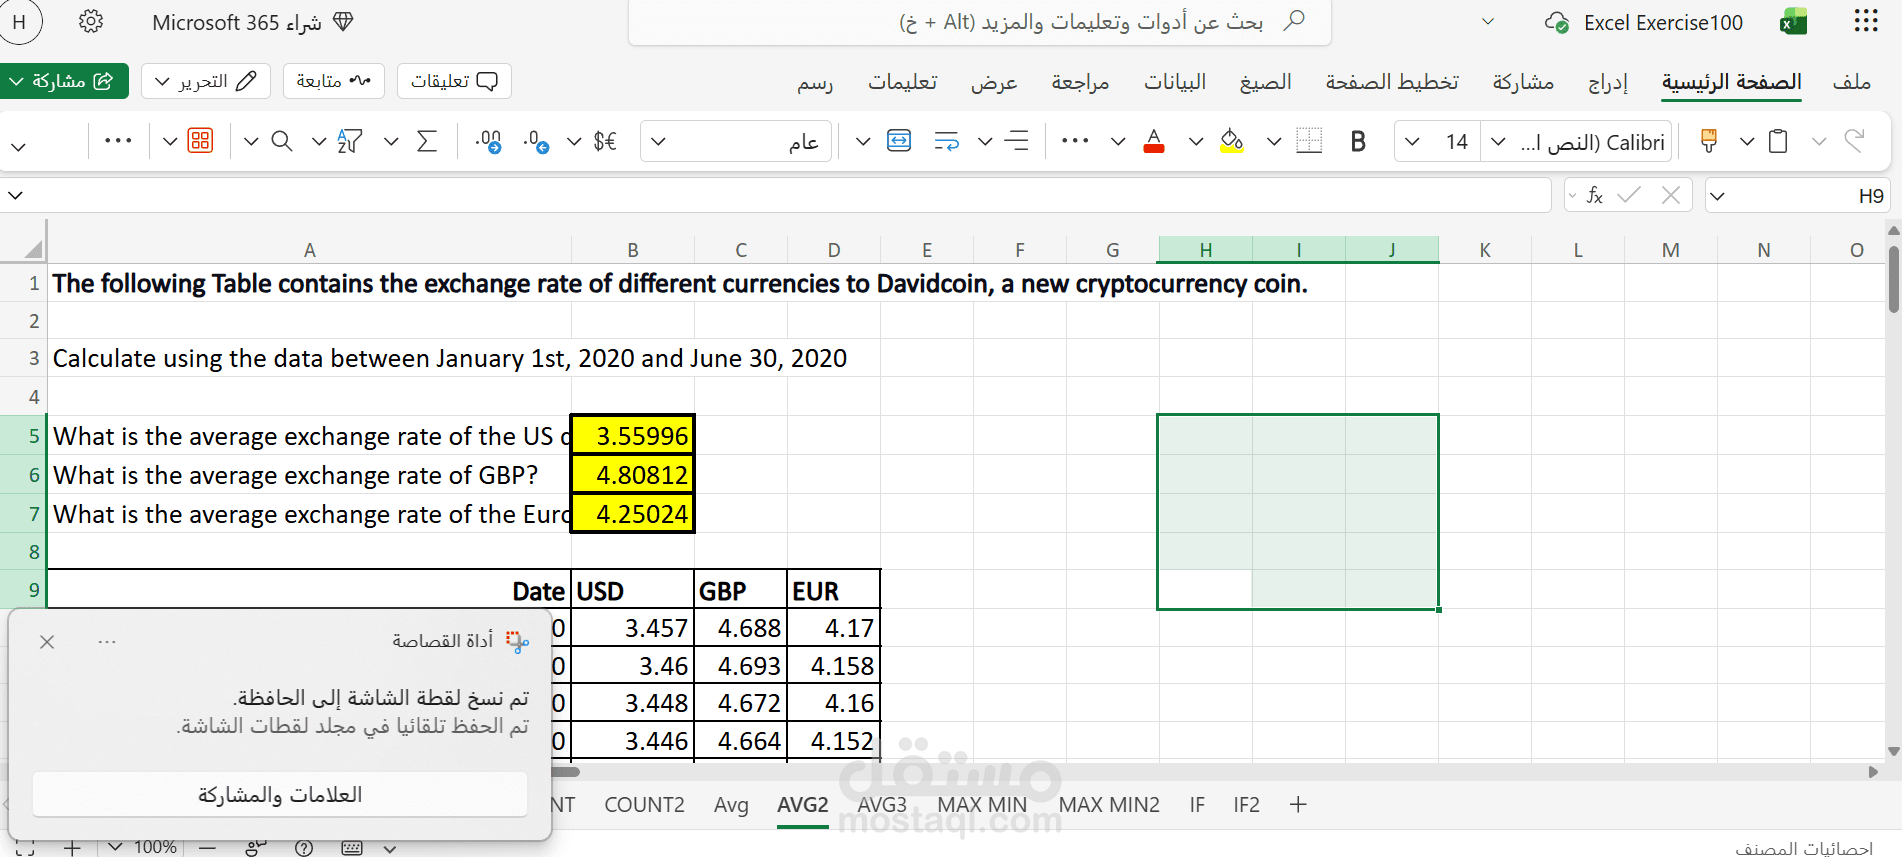
Task: Click the format painter icon
Action: (x=1709, y=141)
